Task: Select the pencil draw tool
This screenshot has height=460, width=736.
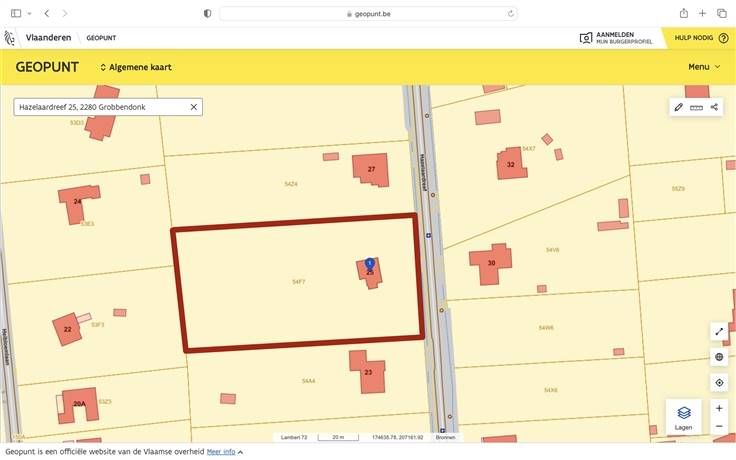Action: click(x=679, y=107)
